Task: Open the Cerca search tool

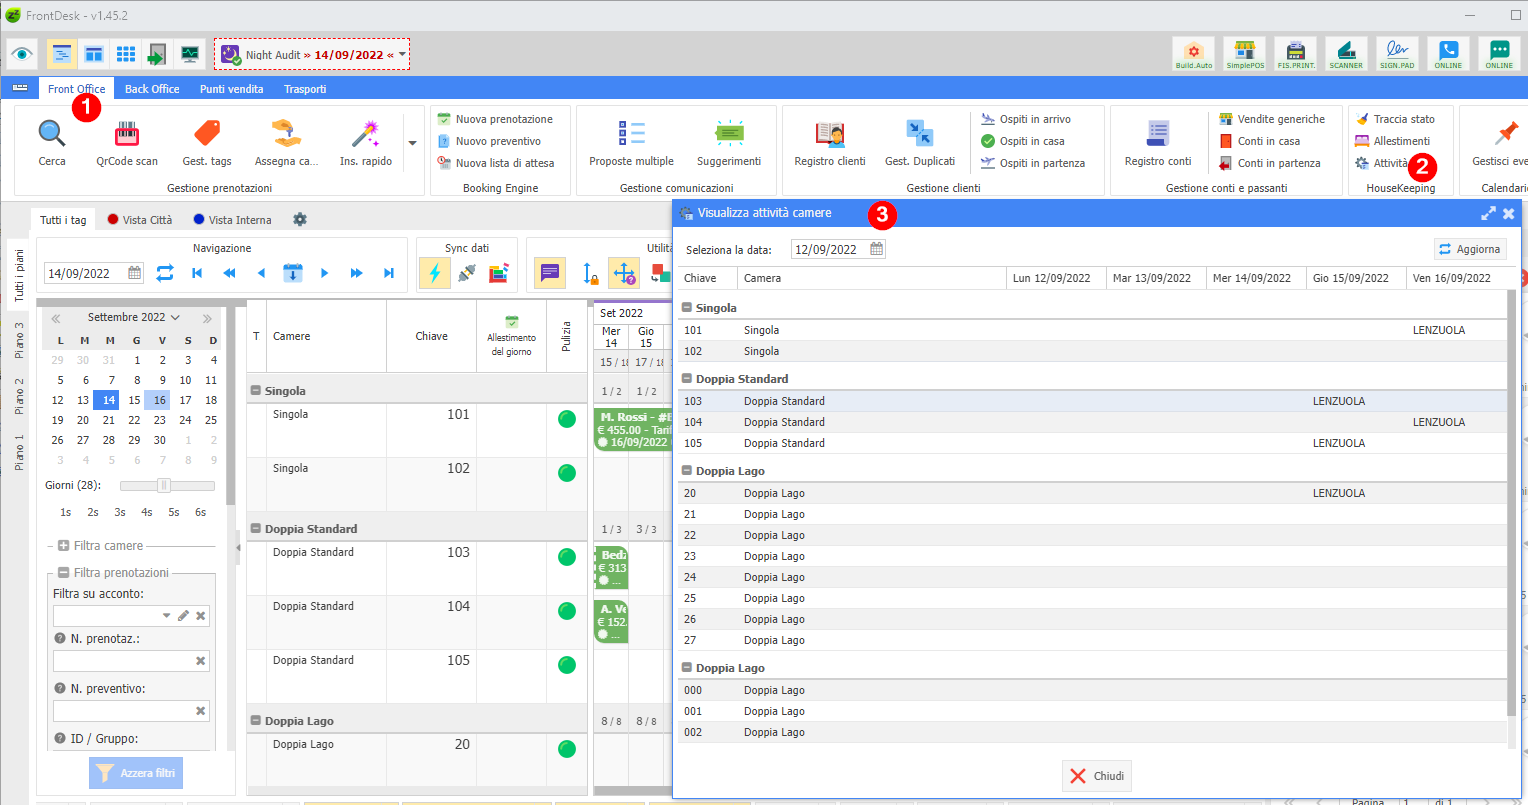Action: (52, 142)
